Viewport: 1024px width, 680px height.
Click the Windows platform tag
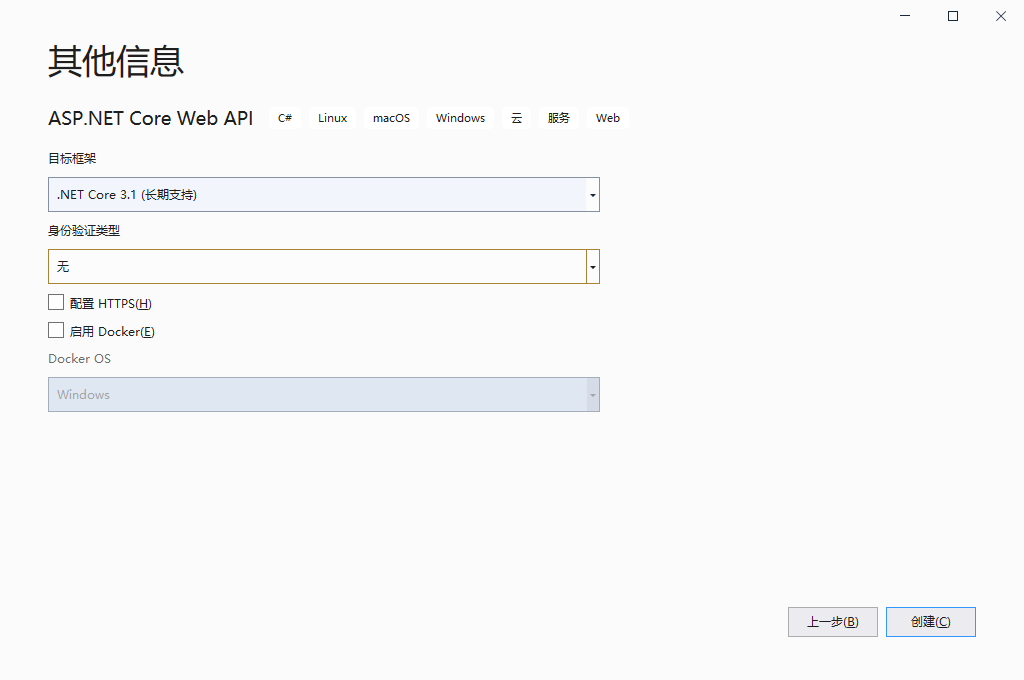click(460, 118)
